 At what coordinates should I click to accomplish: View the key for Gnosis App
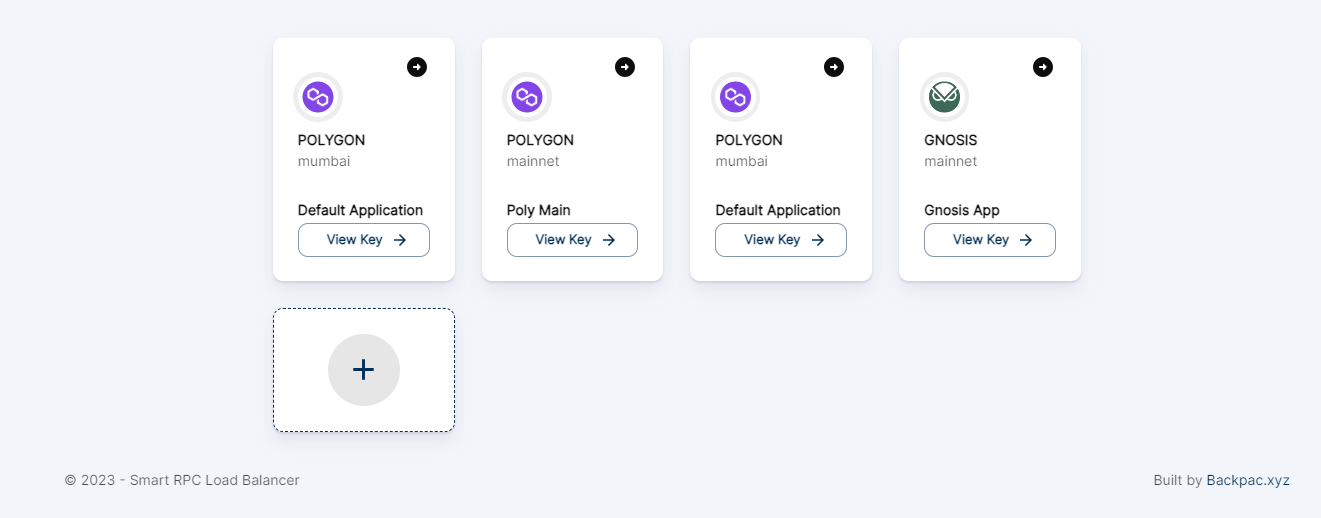[990, 240]
